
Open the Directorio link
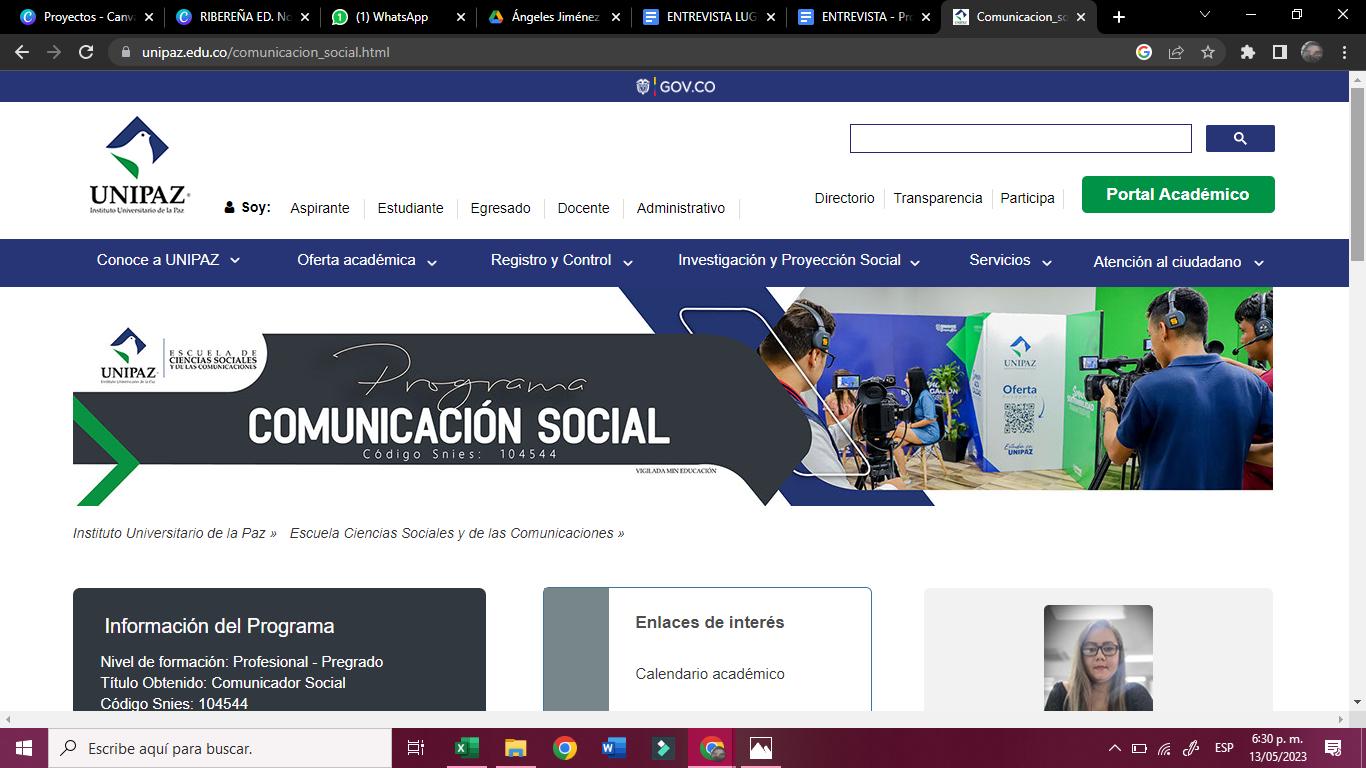845,198
